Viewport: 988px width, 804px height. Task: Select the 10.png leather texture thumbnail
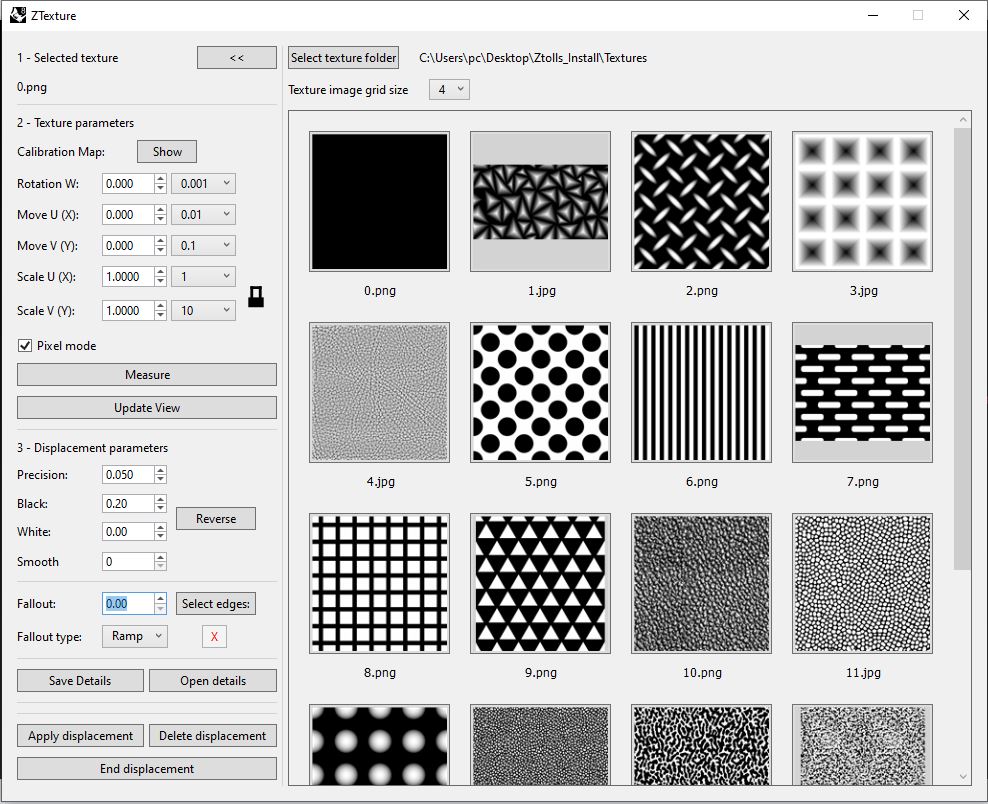click(x=701, y=583)
